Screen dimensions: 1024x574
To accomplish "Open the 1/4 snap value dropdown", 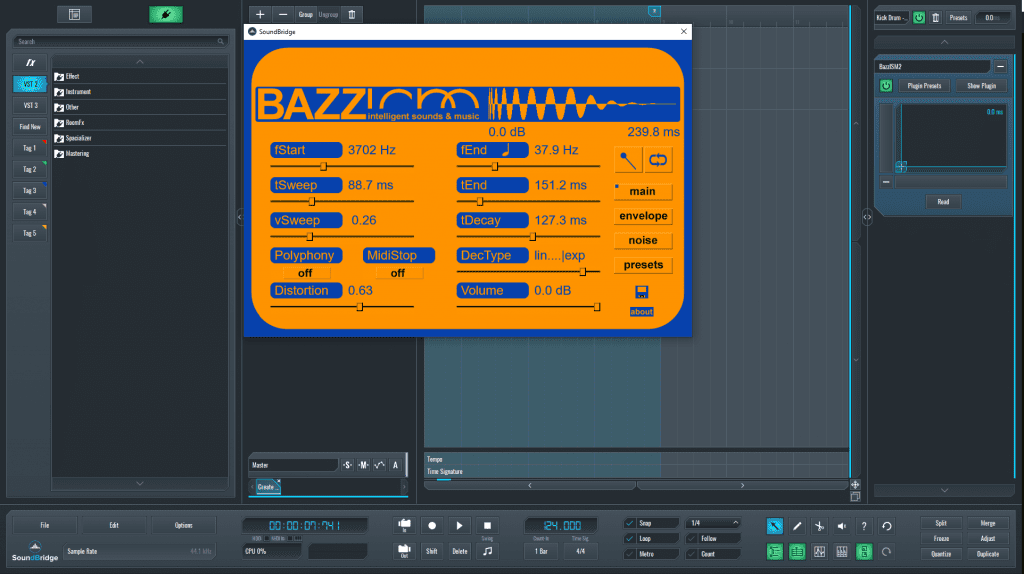I will pyautogui.click(x=714, y=523).
